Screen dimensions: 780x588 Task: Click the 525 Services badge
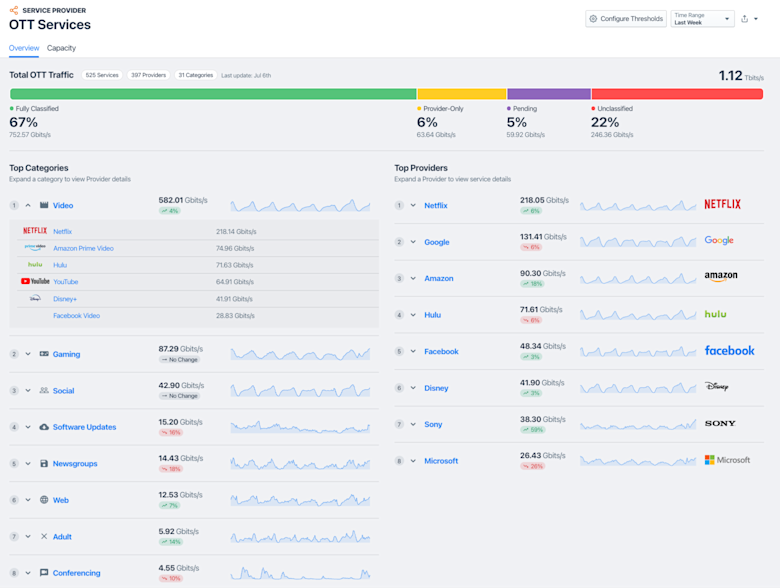(x=102, y=75)
